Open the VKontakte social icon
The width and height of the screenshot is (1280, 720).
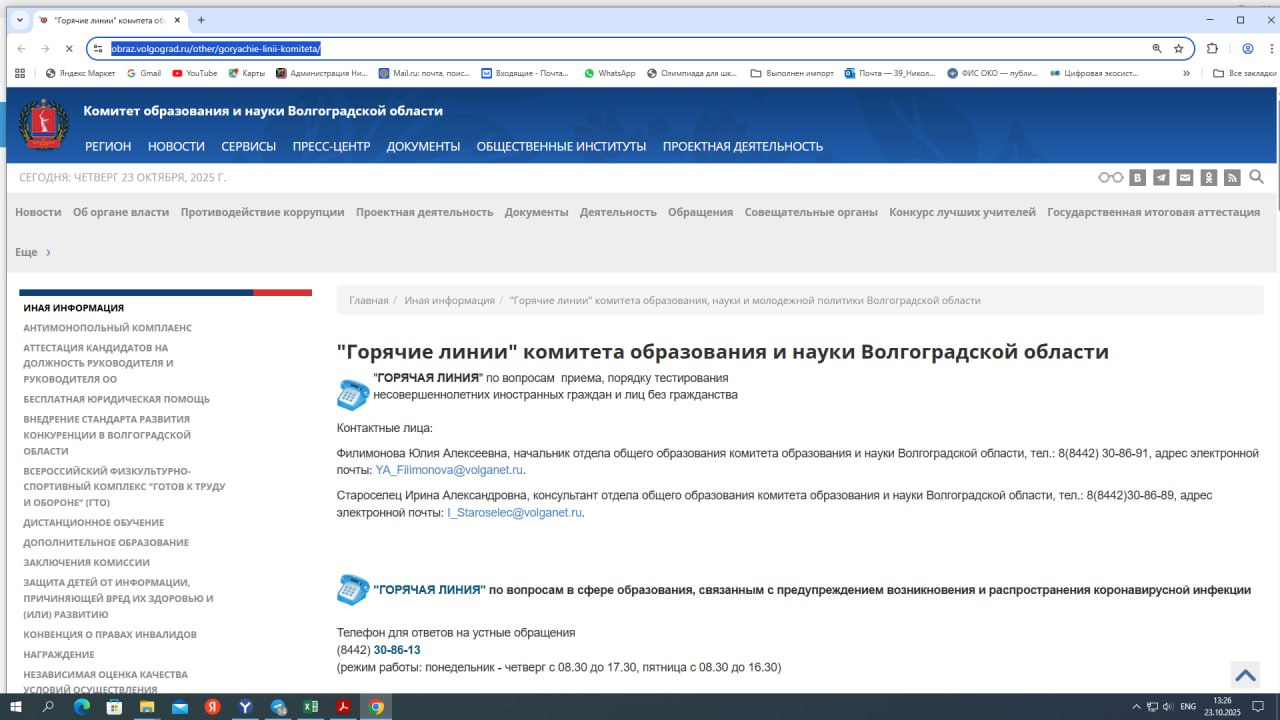coord(1137,178)
